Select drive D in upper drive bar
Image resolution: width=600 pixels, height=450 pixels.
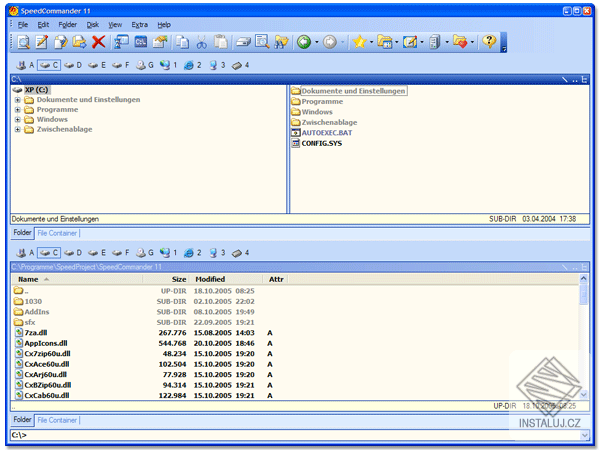[x=73, y=65]
